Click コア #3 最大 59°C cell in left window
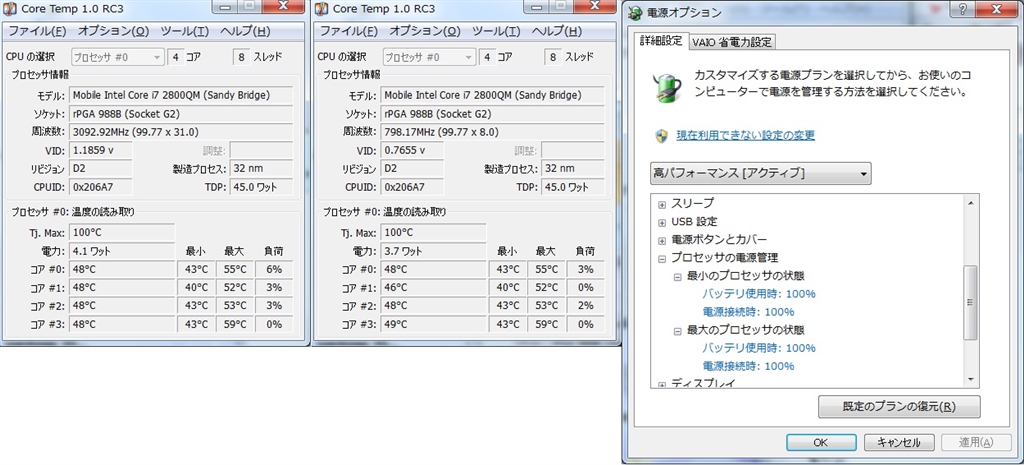The image size is (1024, 465). coord(234,324)
